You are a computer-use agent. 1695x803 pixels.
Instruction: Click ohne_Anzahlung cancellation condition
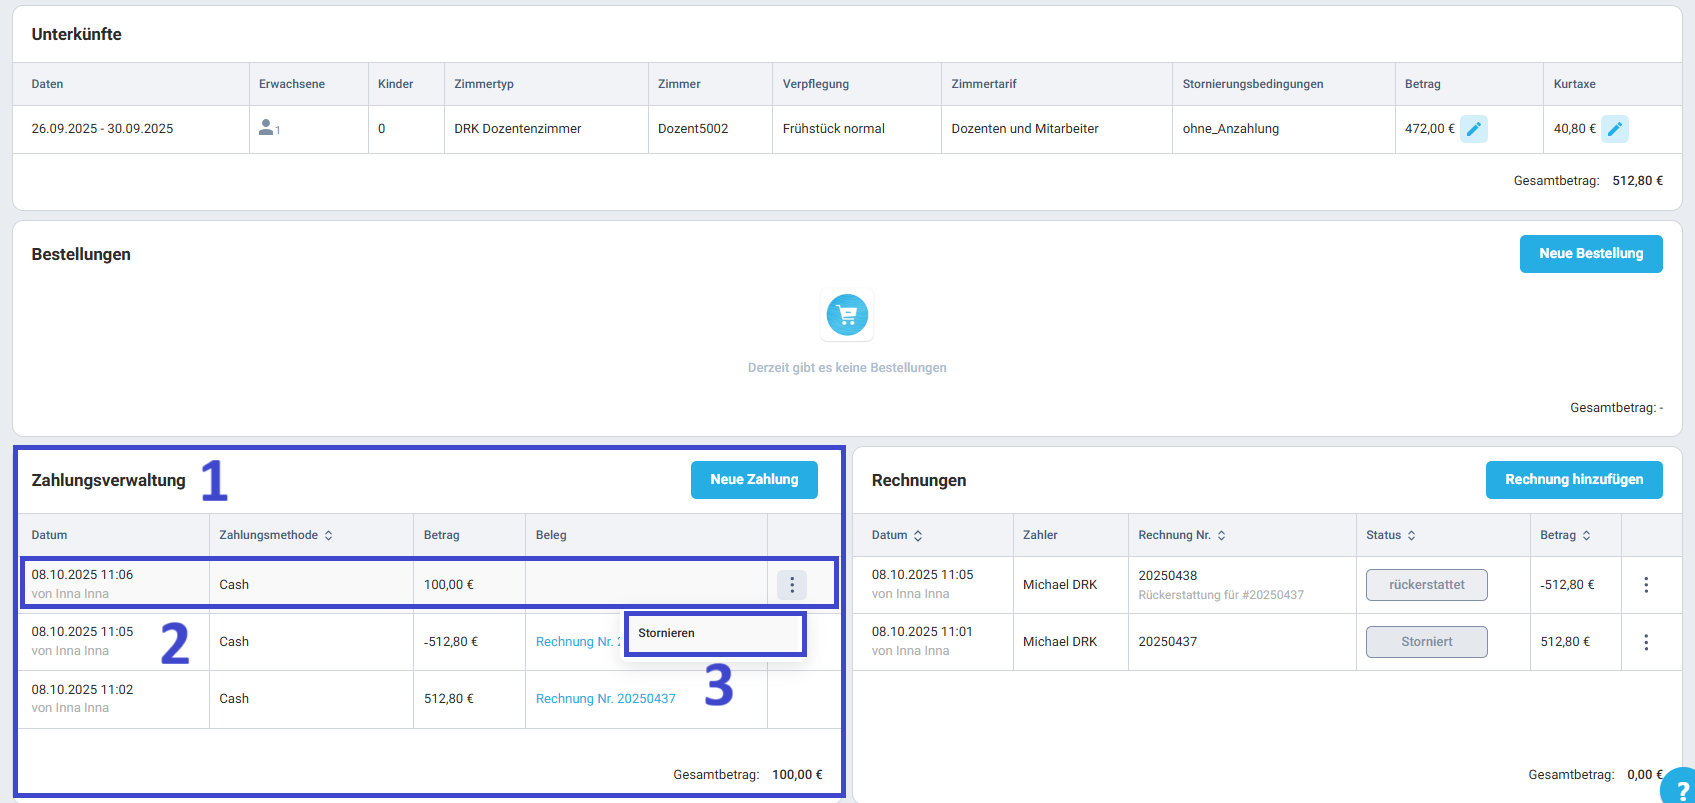[x=1231, y=129]
